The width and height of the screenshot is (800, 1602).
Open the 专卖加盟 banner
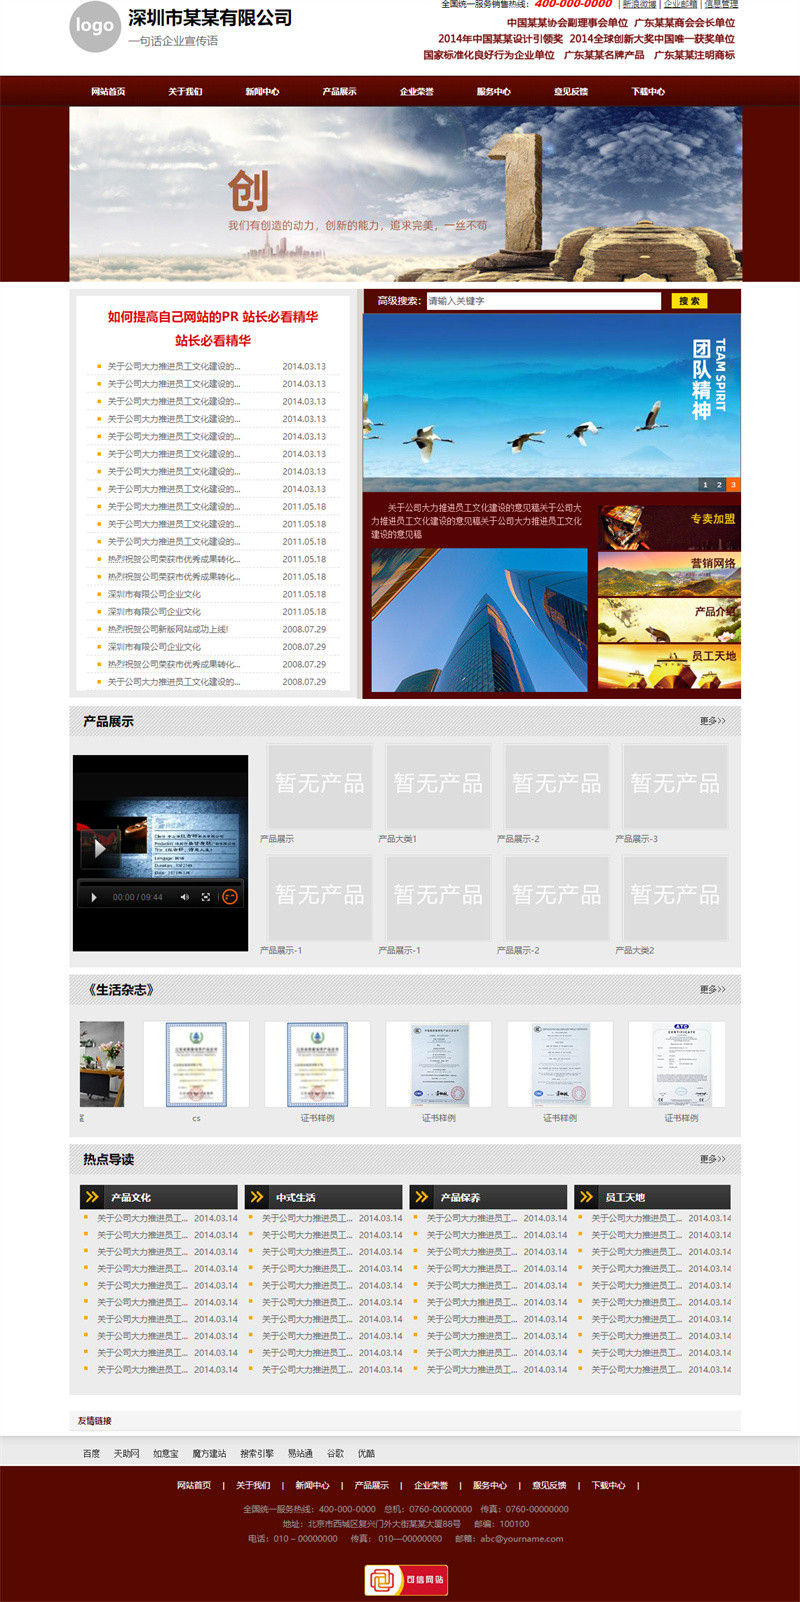click(669, 527)
